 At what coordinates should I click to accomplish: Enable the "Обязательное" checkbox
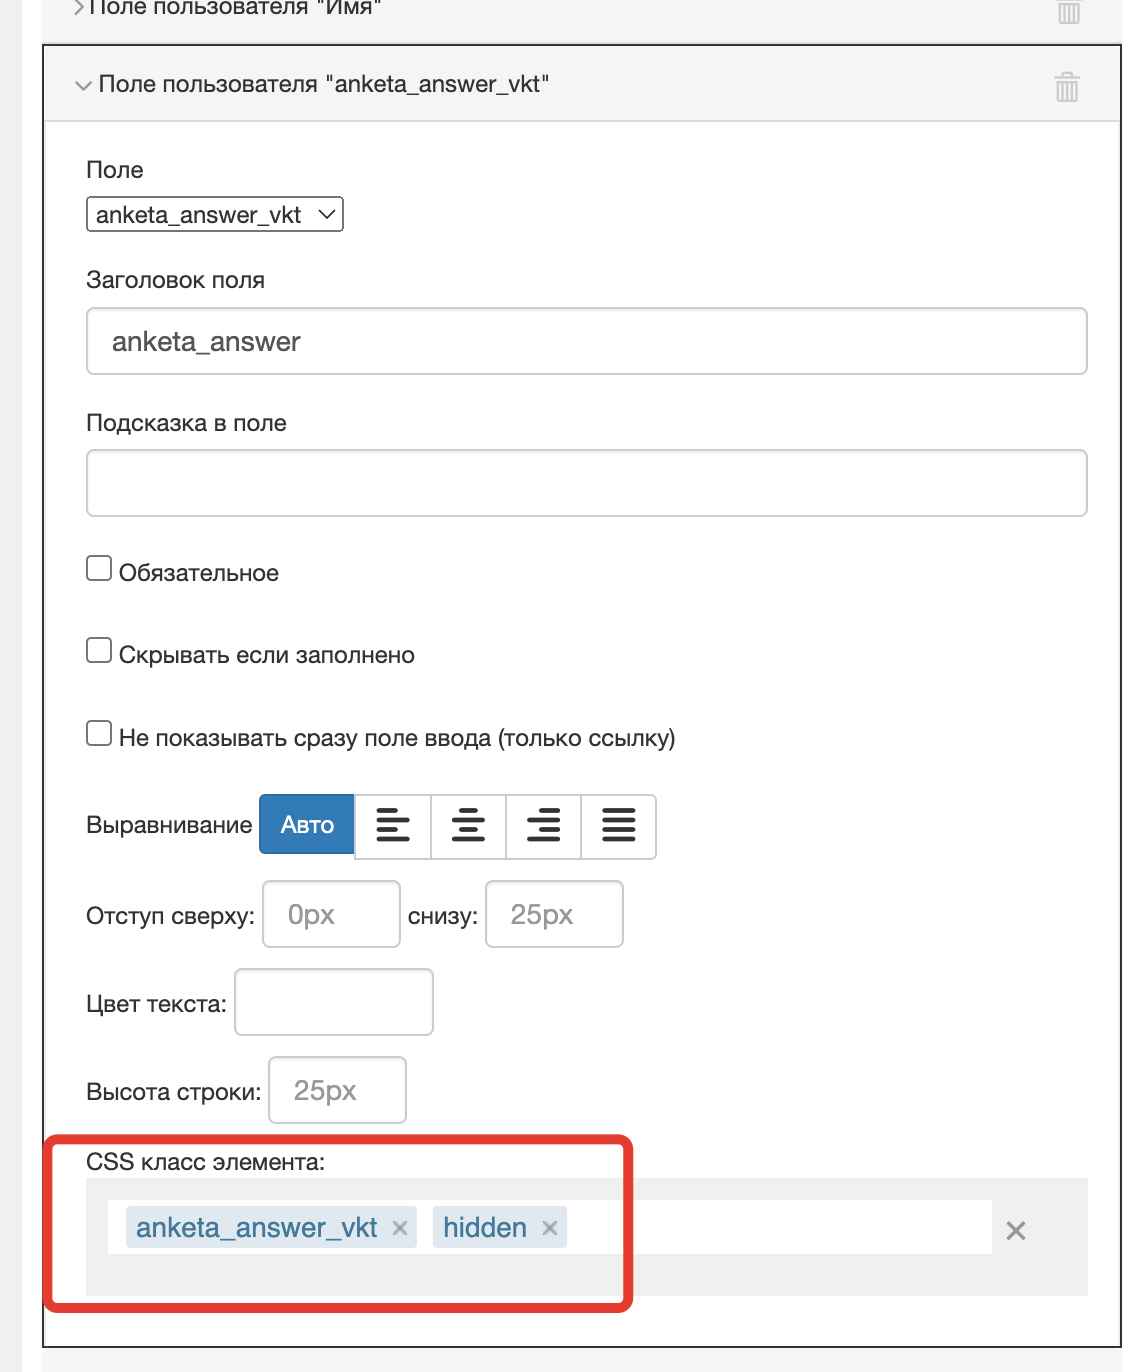click(x=99, y=569)
